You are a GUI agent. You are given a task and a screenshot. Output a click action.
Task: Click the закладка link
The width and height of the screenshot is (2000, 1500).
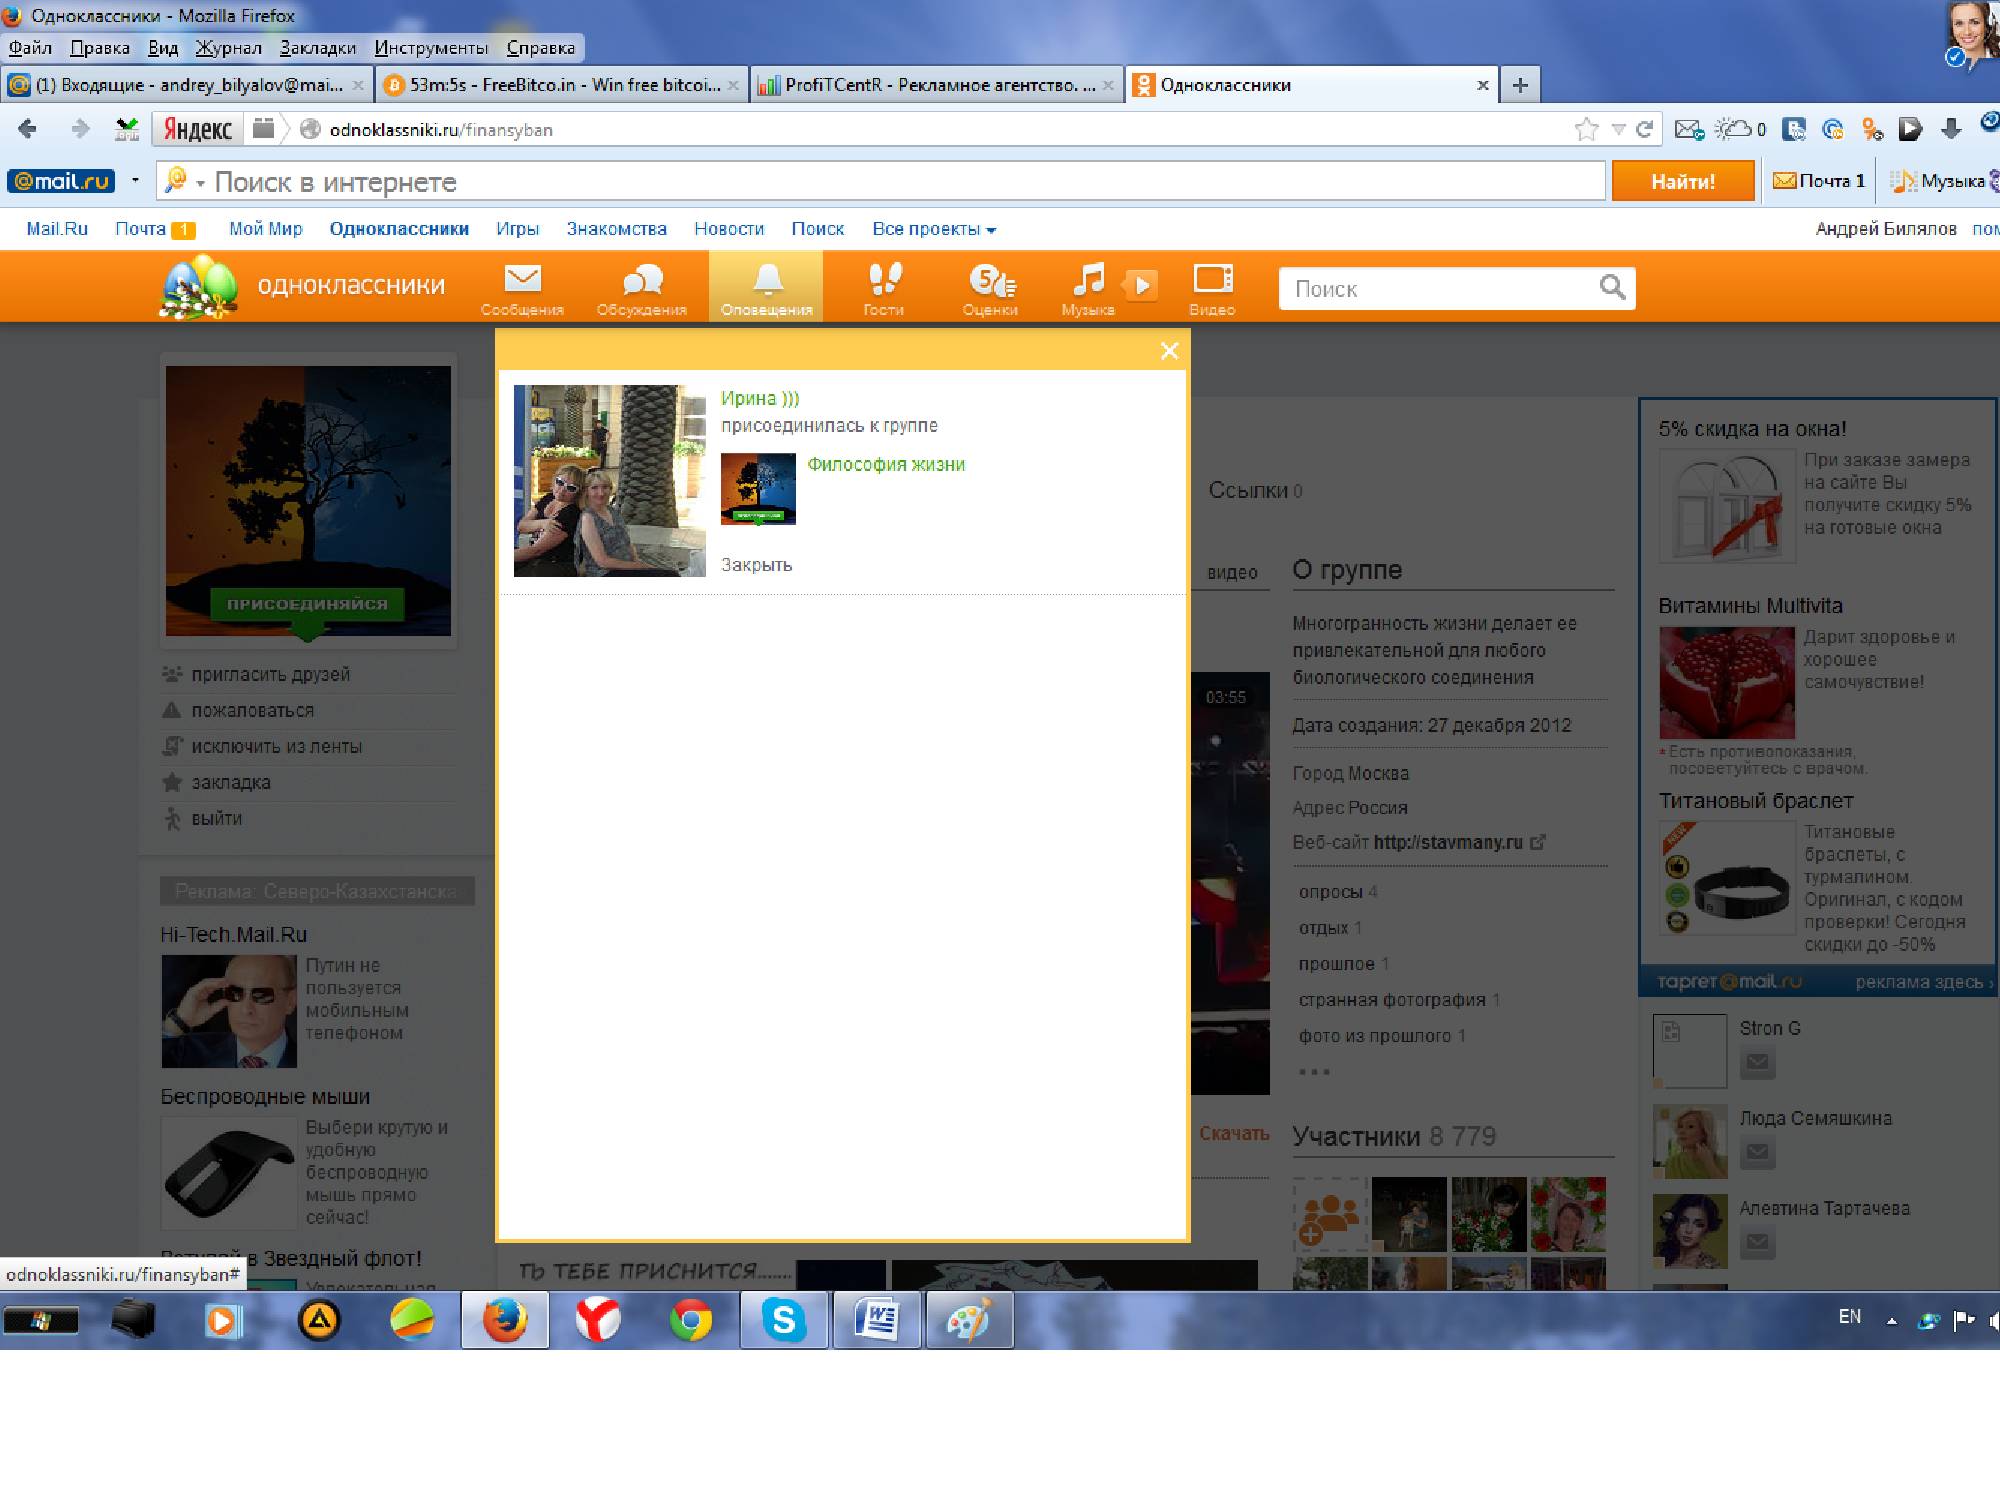pyautogui.click(x=231, y=782)
